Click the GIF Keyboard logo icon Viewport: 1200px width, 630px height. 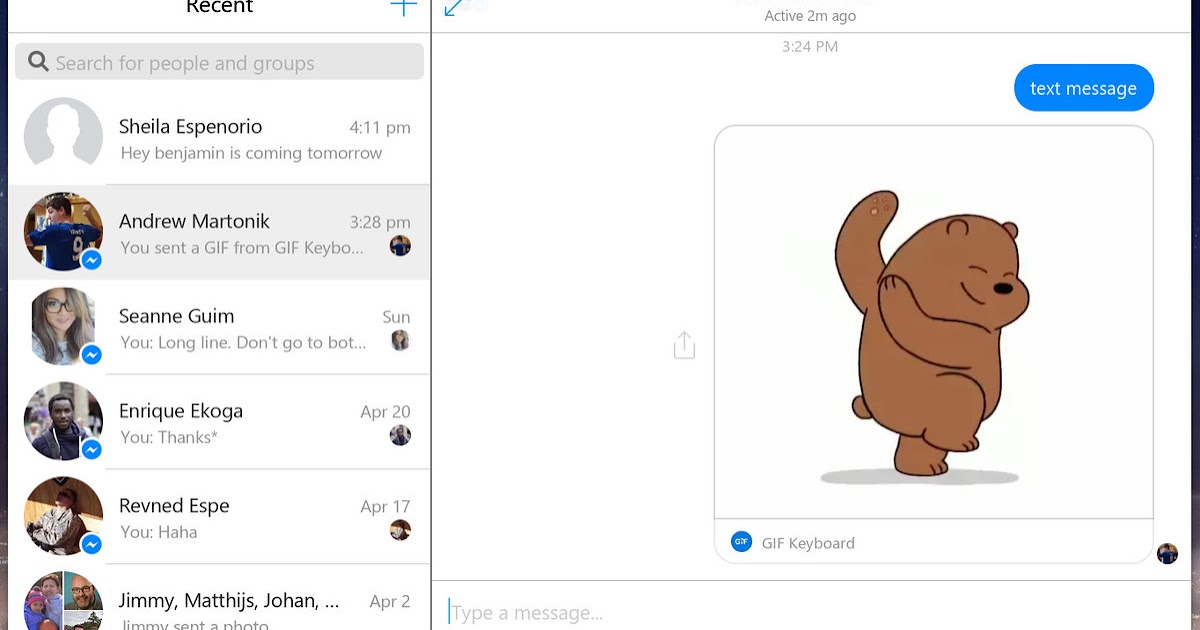pyautogui.click(x=741, y=542)
